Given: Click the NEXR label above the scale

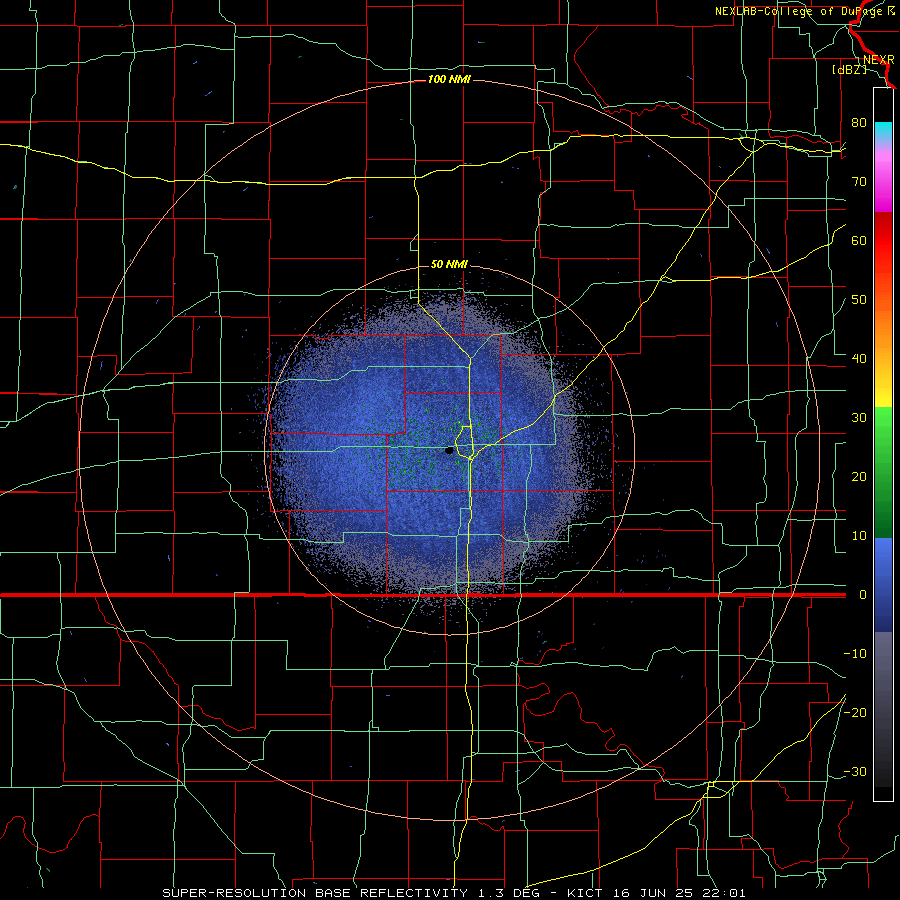Looking at the screenshot, I should click(878, 60).
